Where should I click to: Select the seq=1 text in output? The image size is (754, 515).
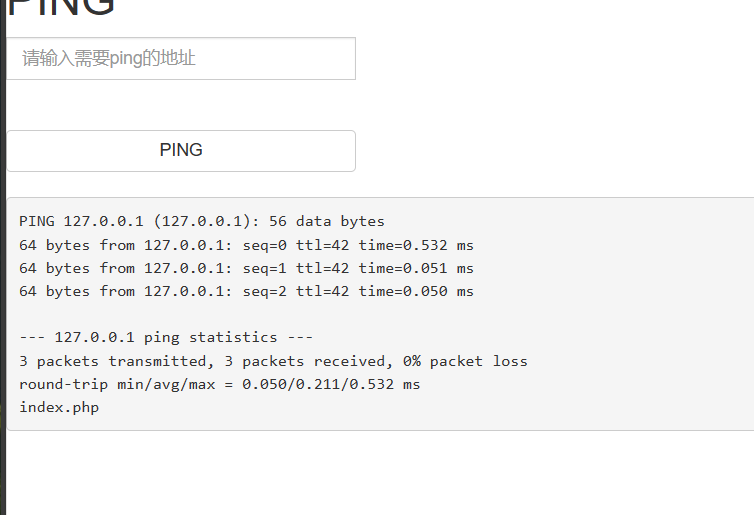(264, 268)
